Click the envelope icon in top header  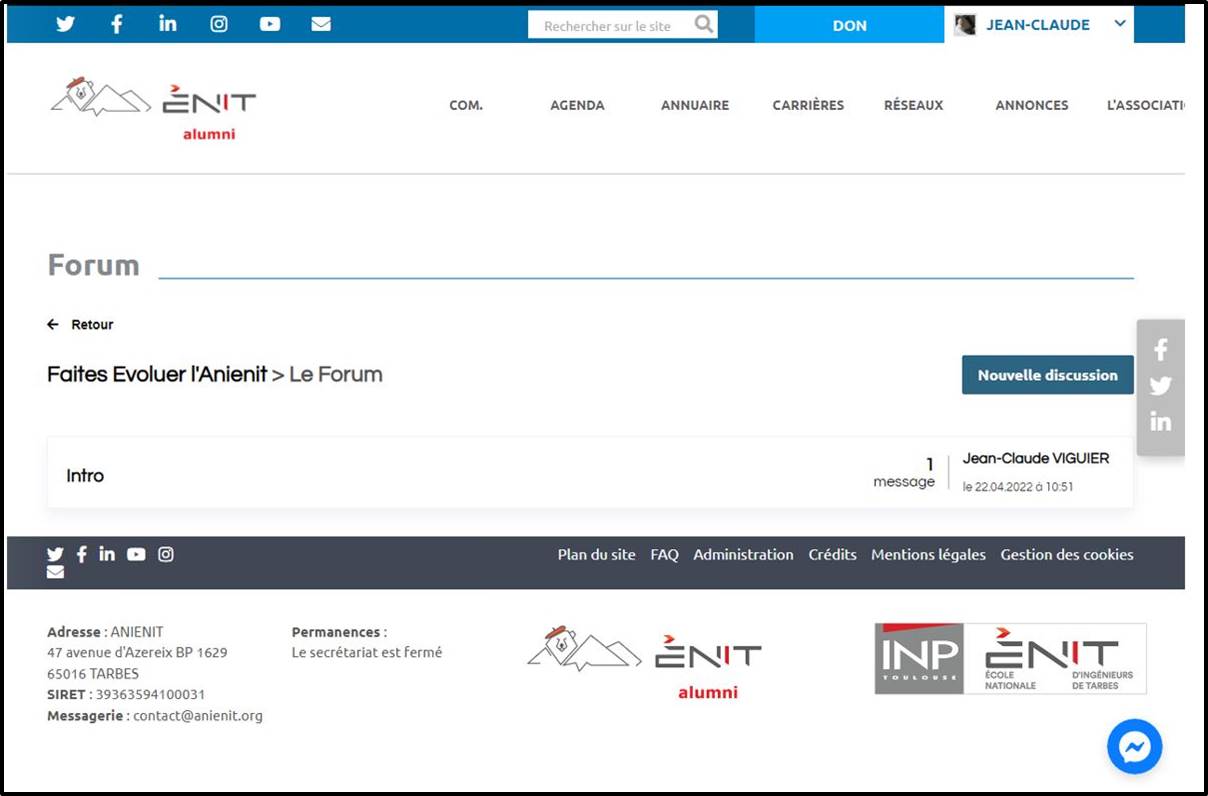321,24
